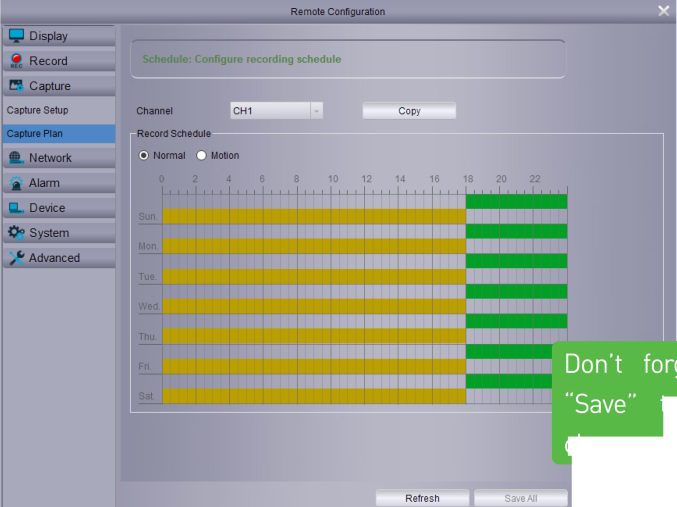
Task: Click the System gear icon in sidebar
Action: 16,233
